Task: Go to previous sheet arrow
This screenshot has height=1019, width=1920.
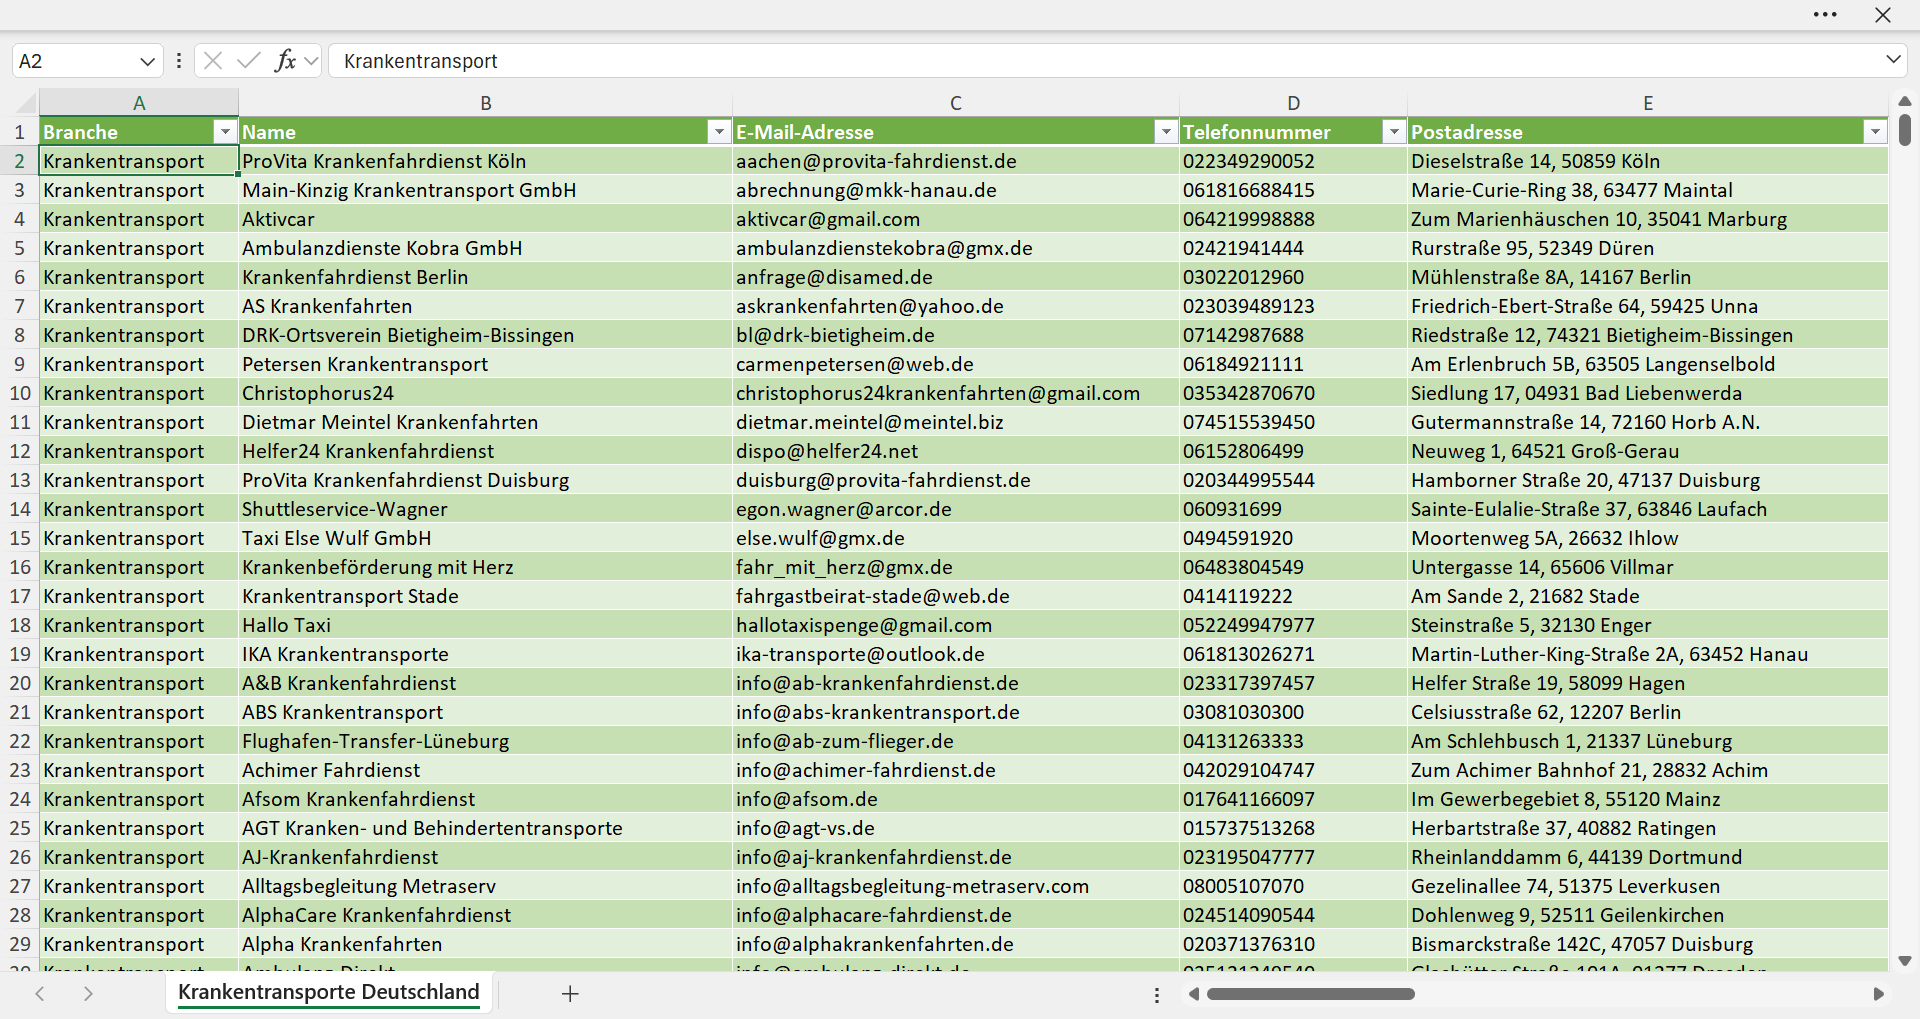Action: pos(40,993)
